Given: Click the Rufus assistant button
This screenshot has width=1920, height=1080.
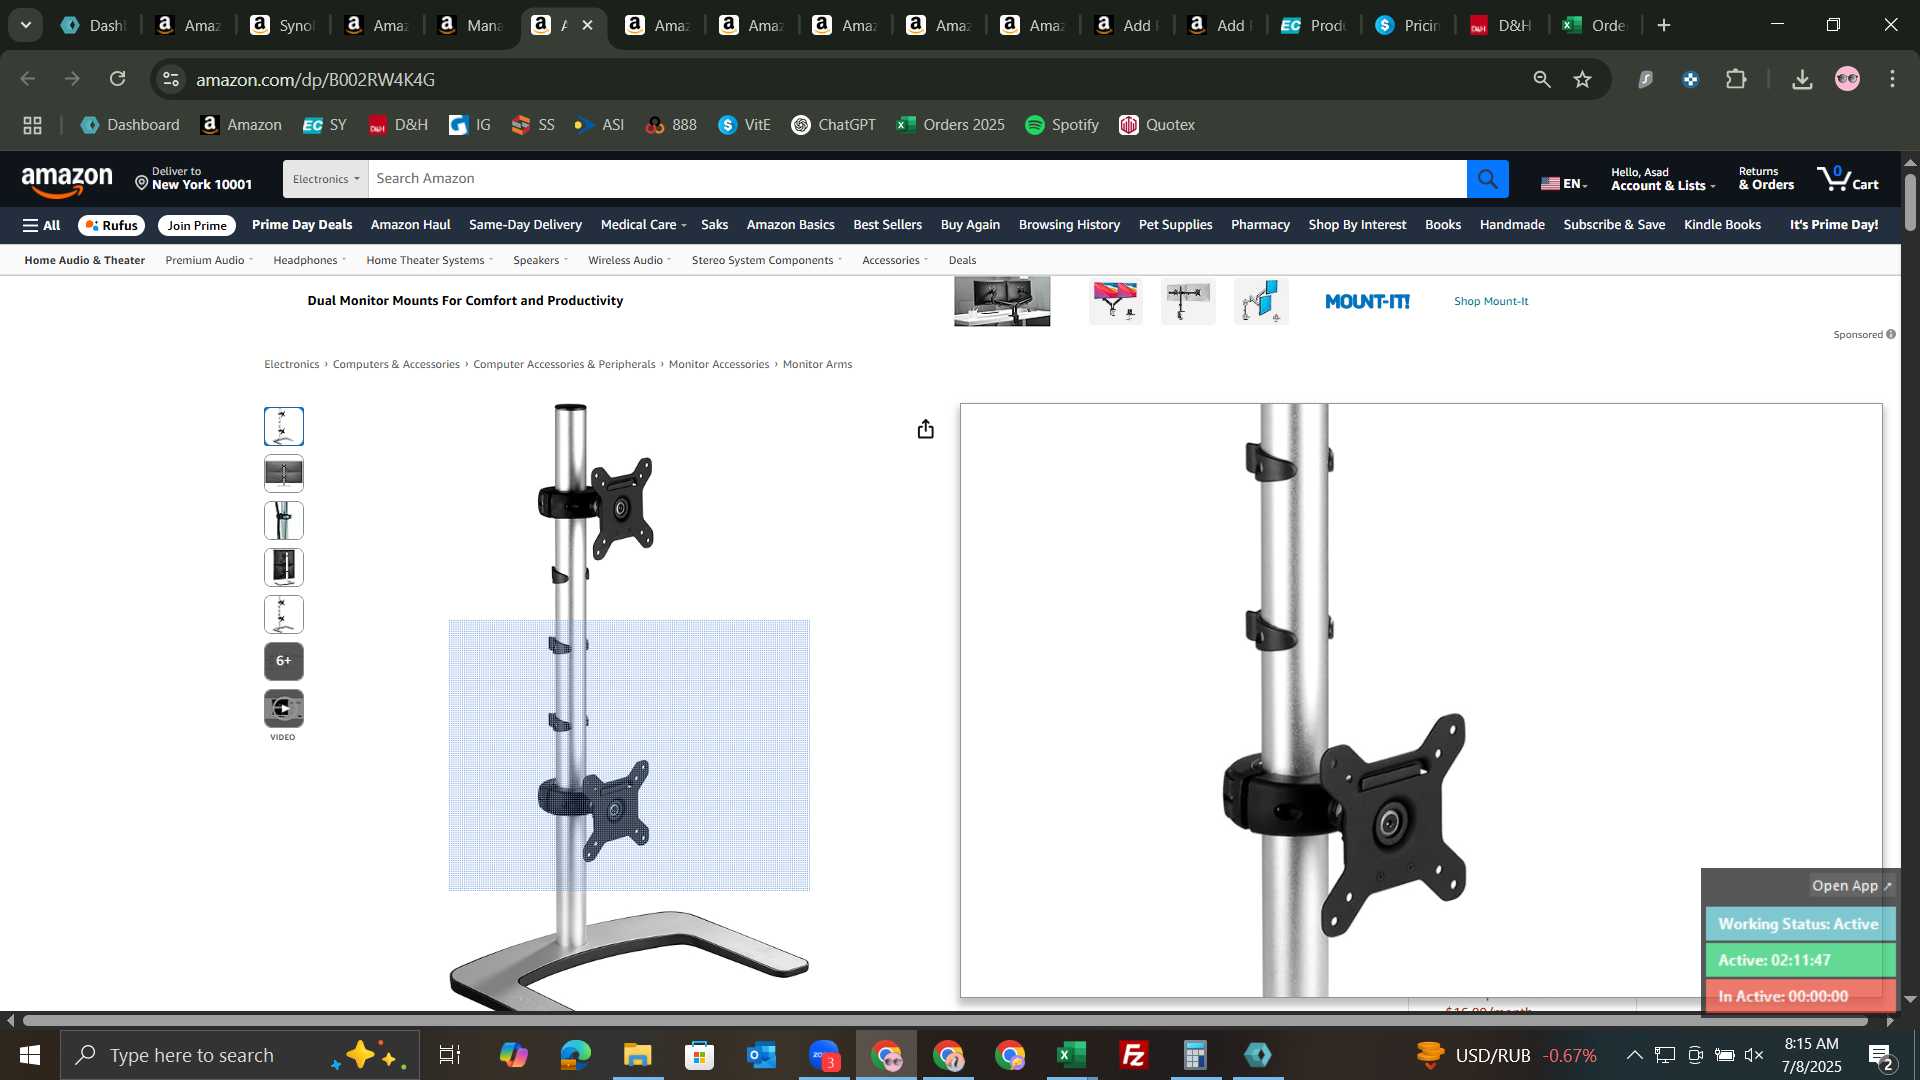Looking at the screenshot, I should click(112, 226).
